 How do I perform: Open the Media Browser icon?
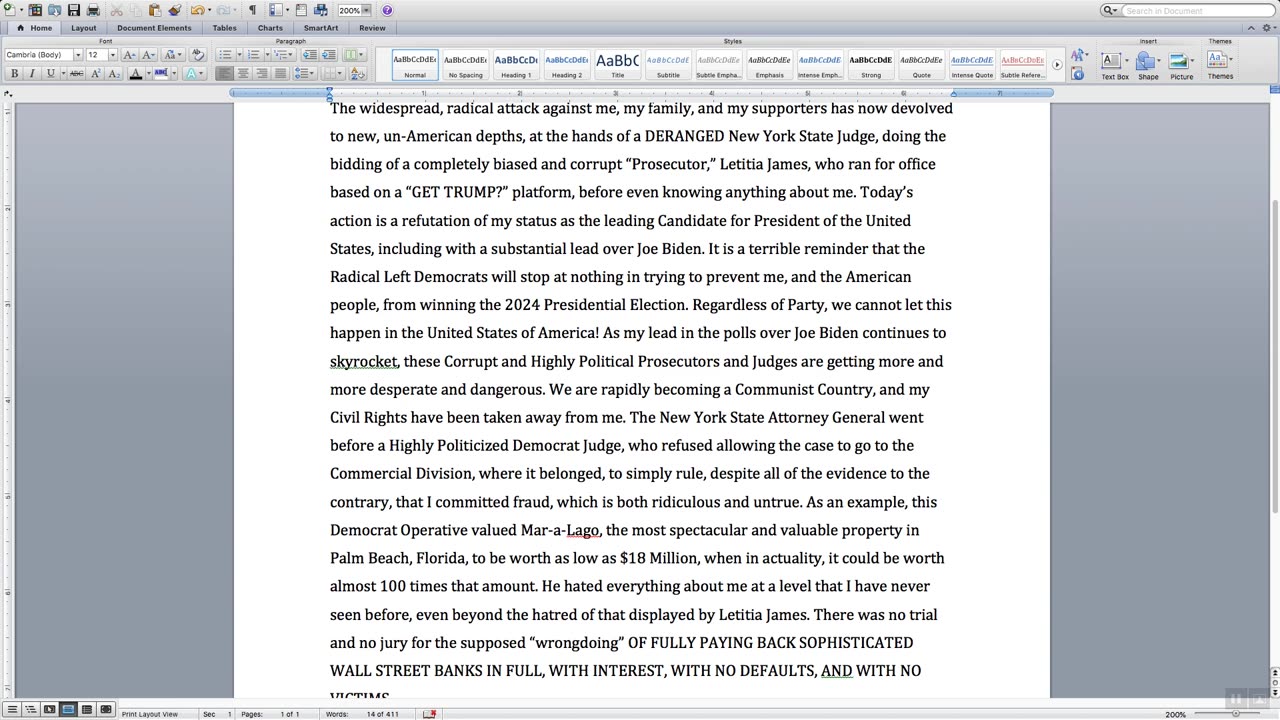coord(321,10)
